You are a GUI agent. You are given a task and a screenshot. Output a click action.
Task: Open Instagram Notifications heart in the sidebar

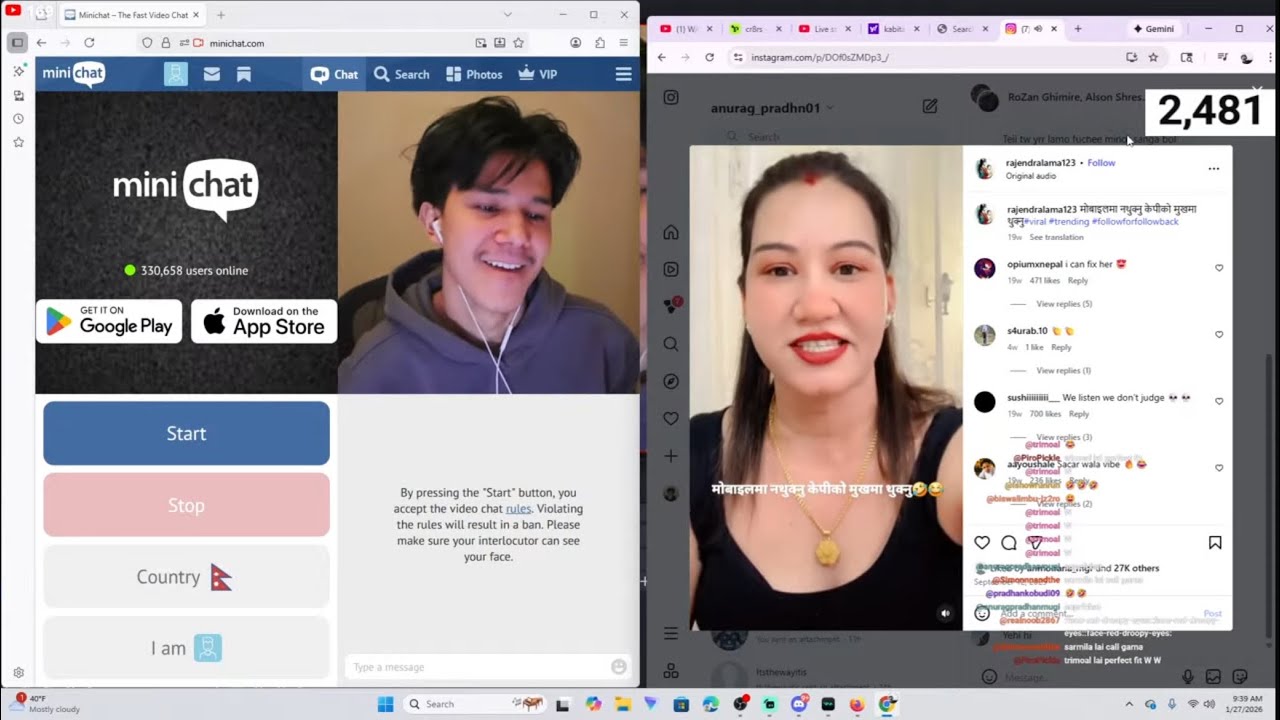pos(671,418)
